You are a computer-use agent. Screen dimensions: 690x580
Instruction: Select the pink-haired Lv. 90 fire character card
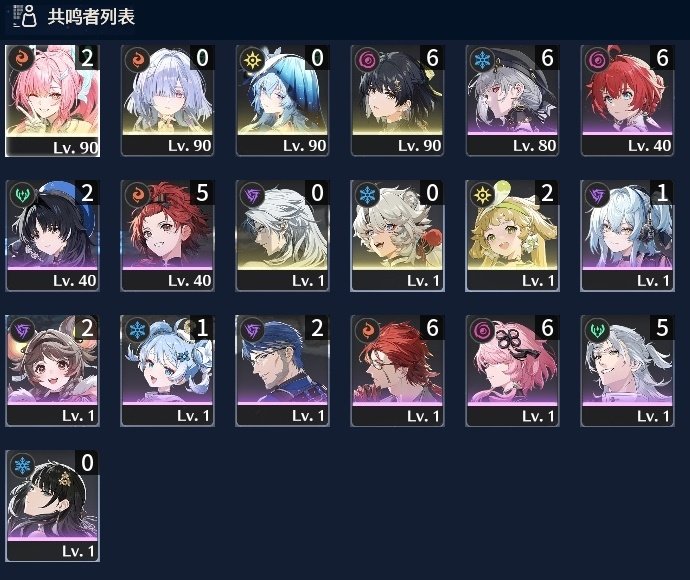pyautogui.click(x=52, y=101)
